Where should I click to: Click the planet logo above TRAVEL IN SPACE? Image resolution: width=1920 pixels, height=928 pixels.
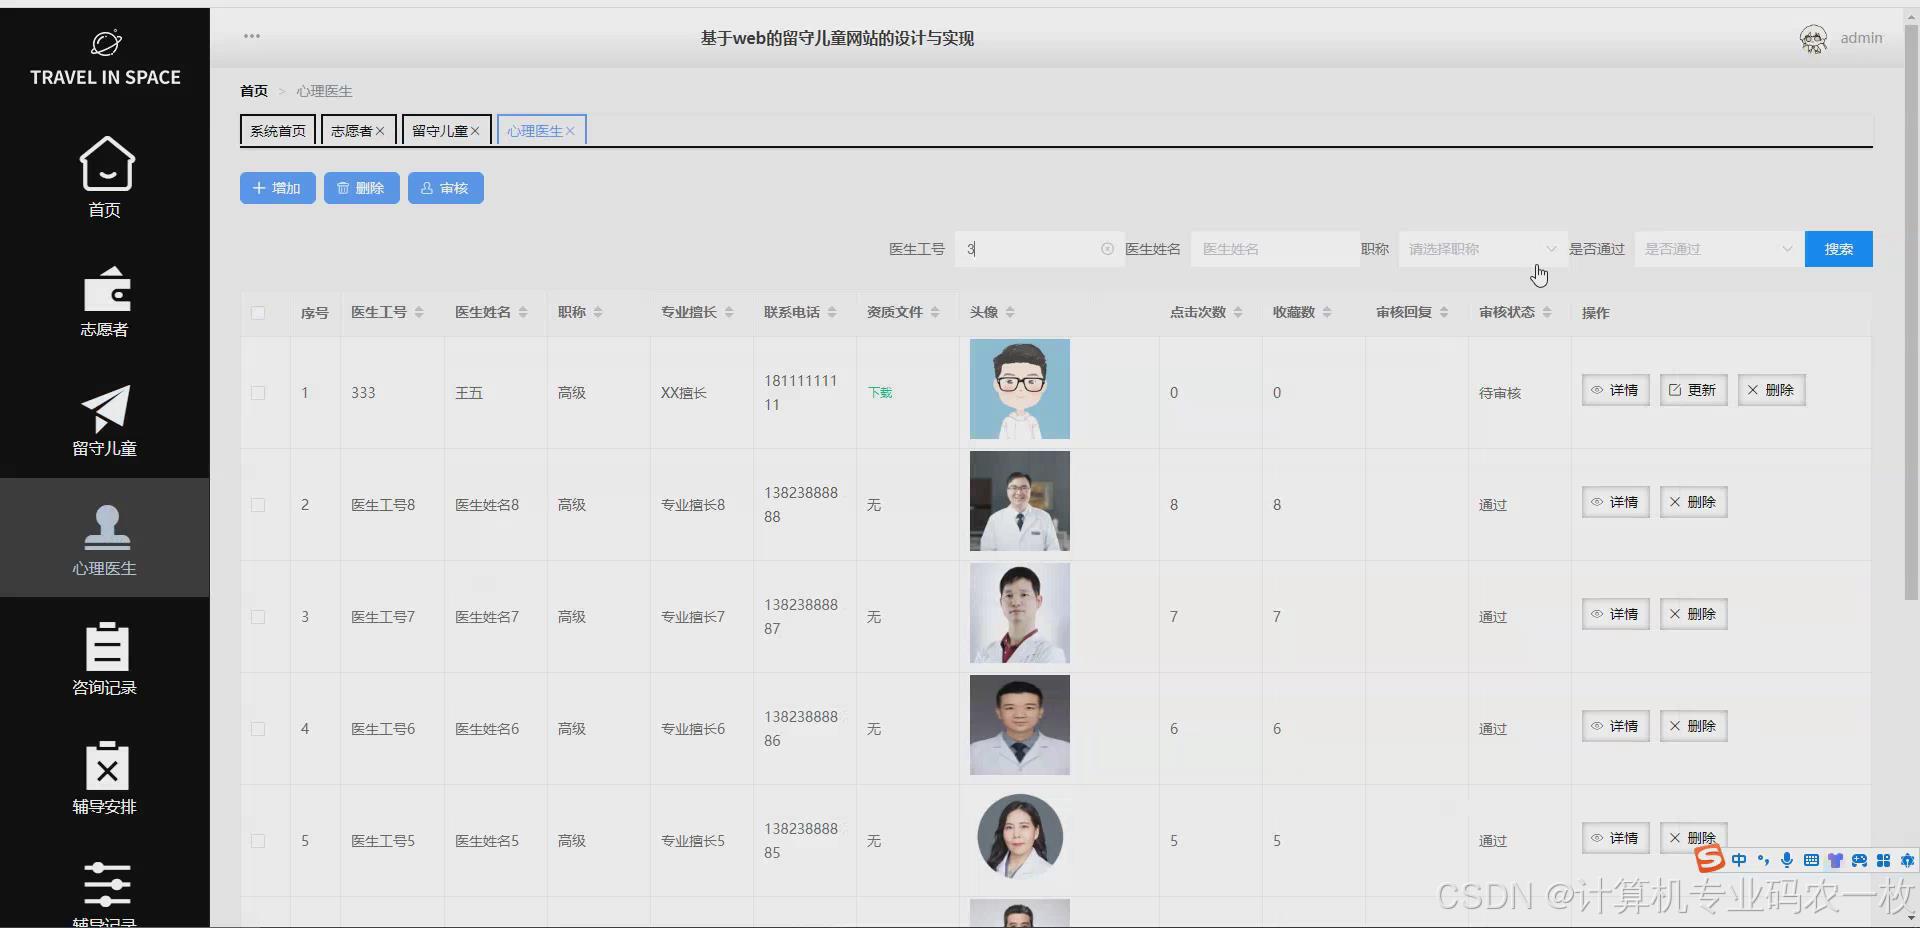(x=106, y=43)
